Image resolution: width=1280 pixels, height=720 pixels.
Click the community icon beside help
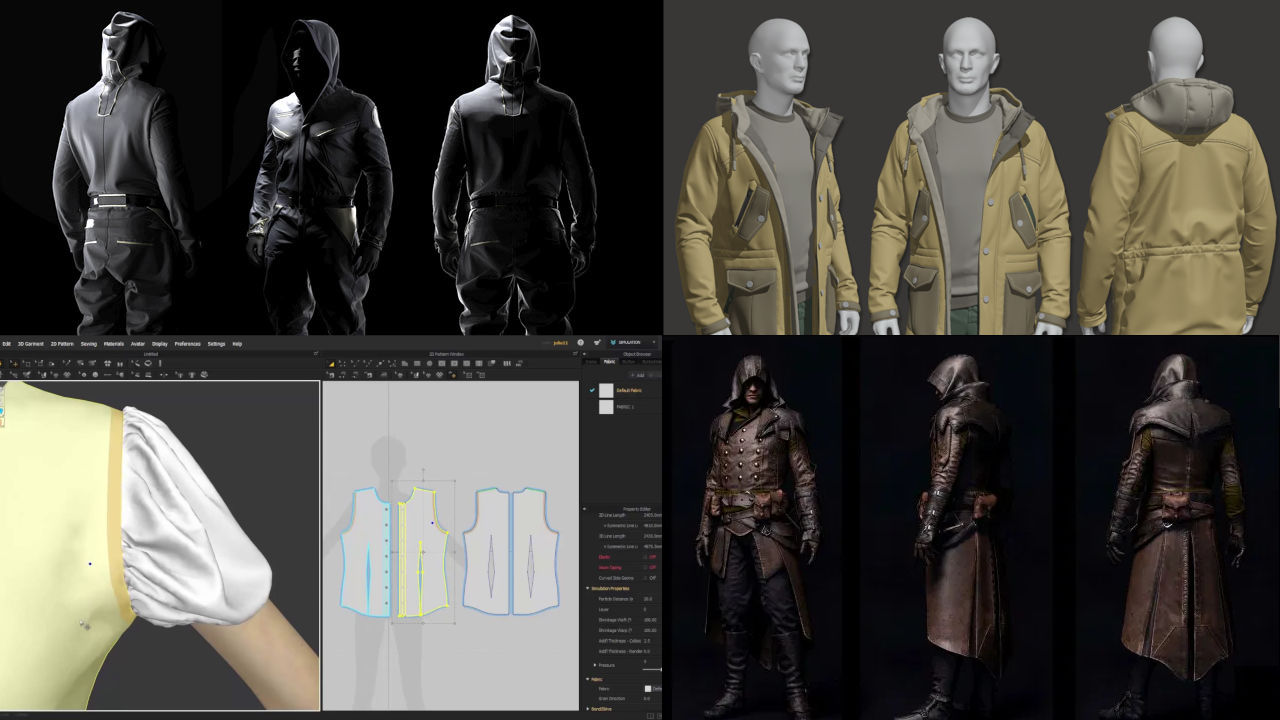597,342
